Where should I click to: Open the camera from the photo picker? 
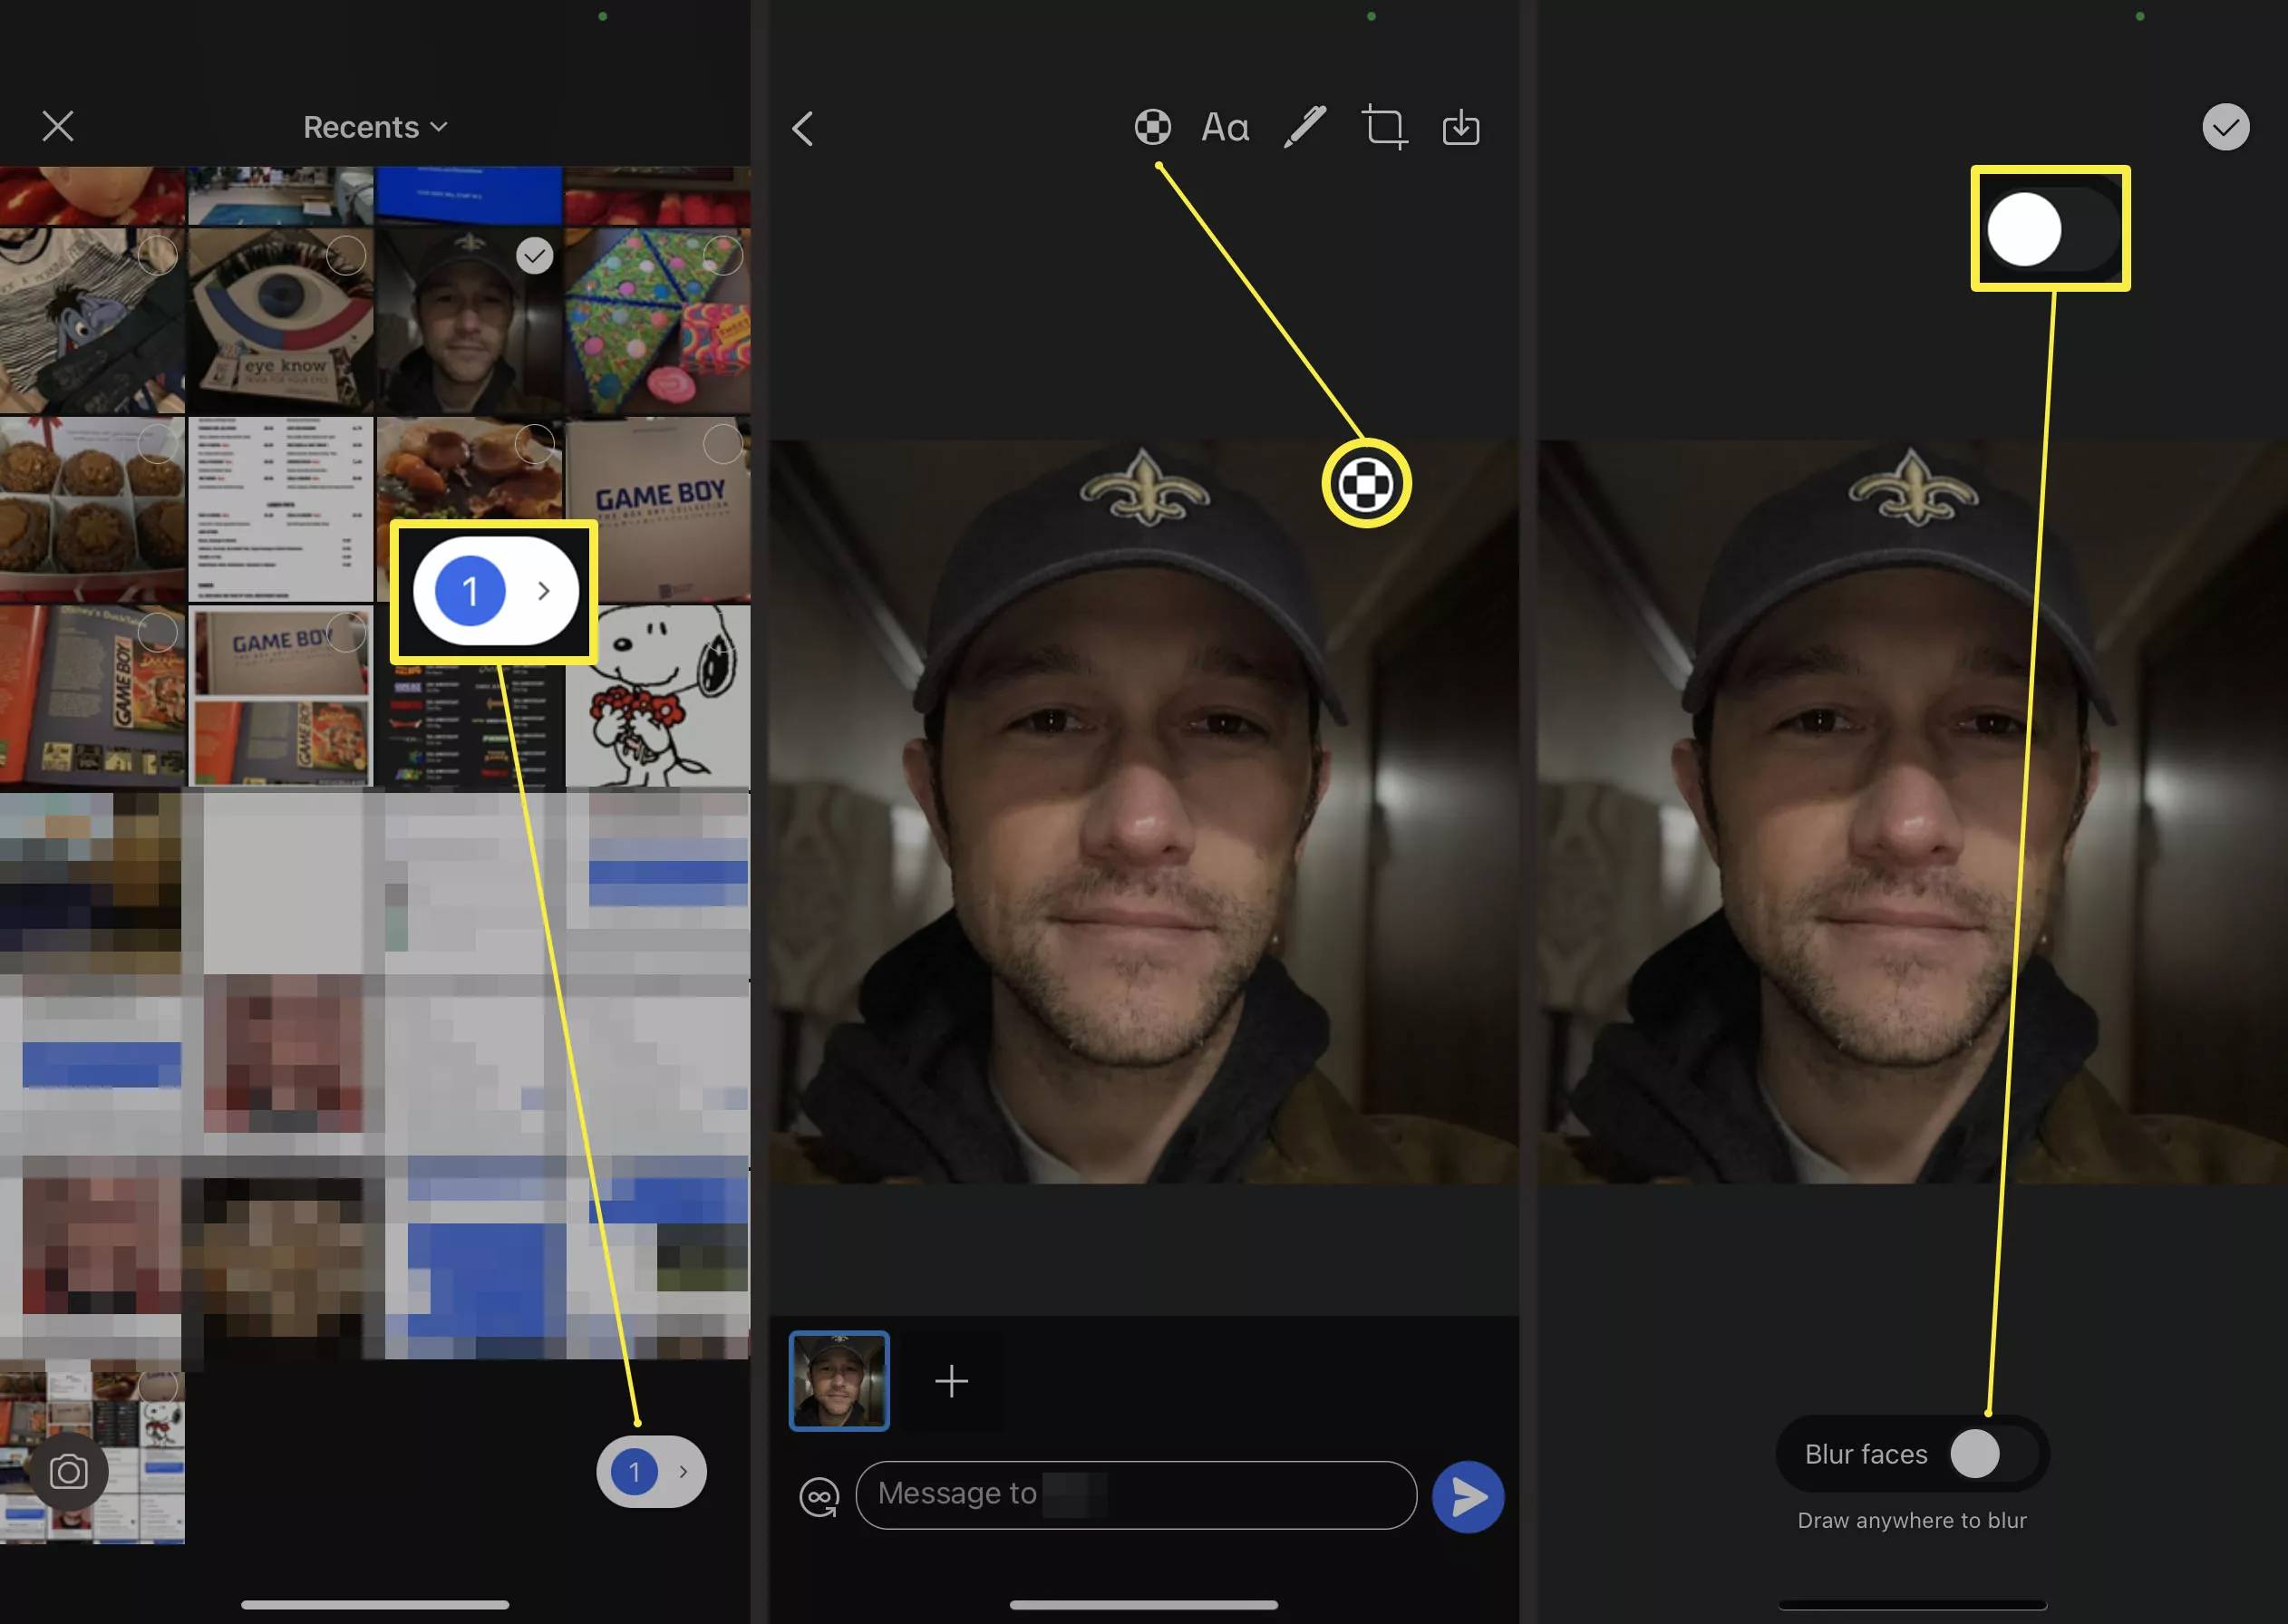[68, 1471]
